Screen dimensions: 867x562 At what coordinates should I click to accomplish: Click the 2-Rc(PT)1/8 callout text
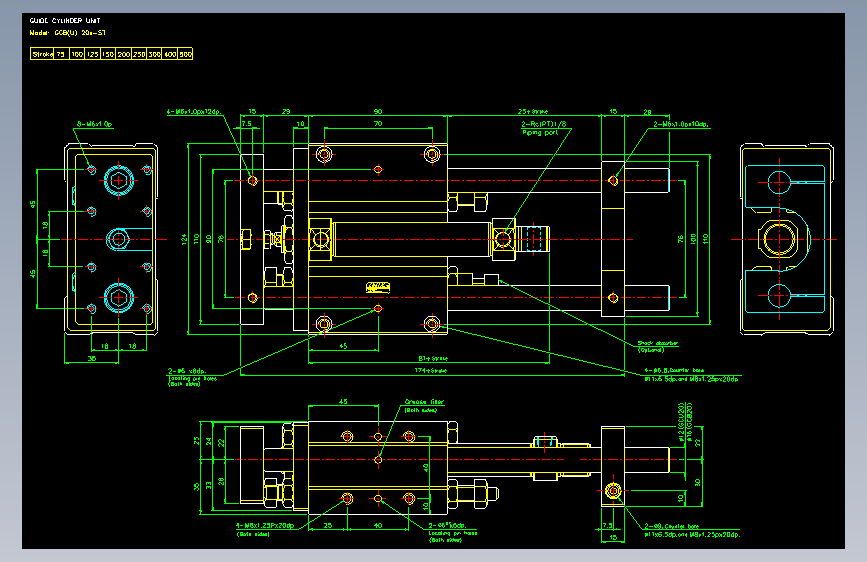pyautogui.click(x=544, y=124)
